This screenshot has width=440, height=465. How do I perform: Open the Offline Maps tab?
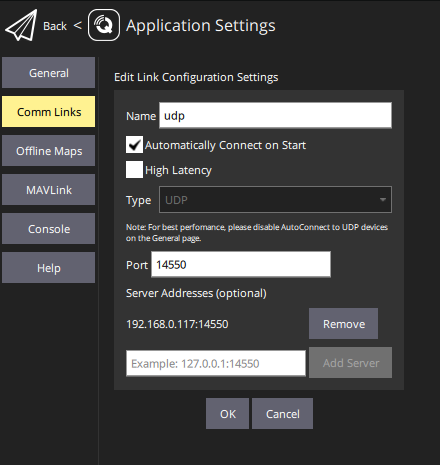[x=49, y=151]
